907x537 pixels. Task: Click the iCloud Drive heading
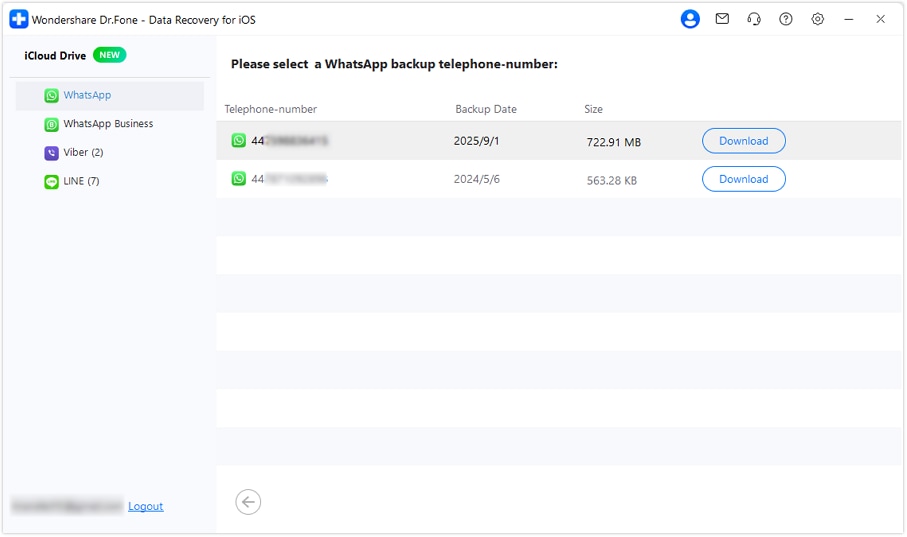(55, 56)
